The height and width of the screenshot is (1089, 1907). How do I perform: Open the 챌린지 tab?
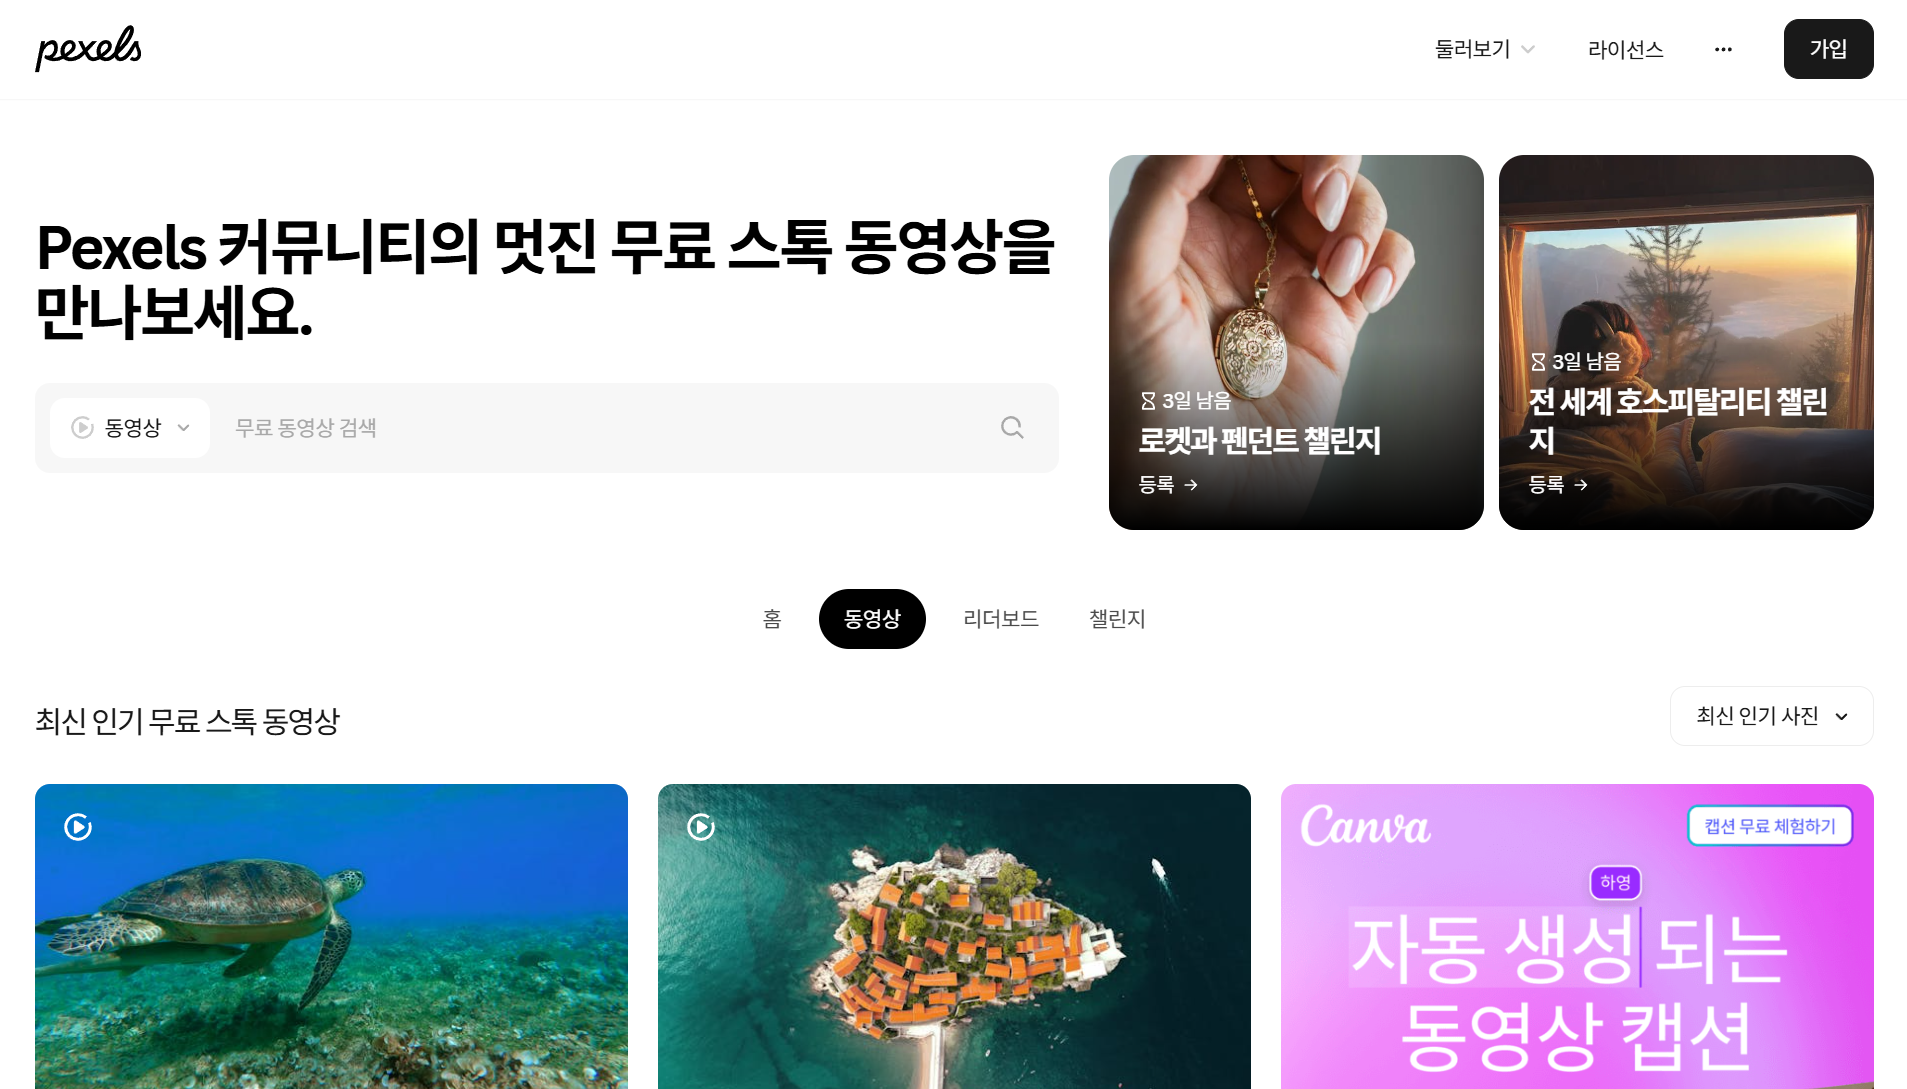click(1117, 619)
